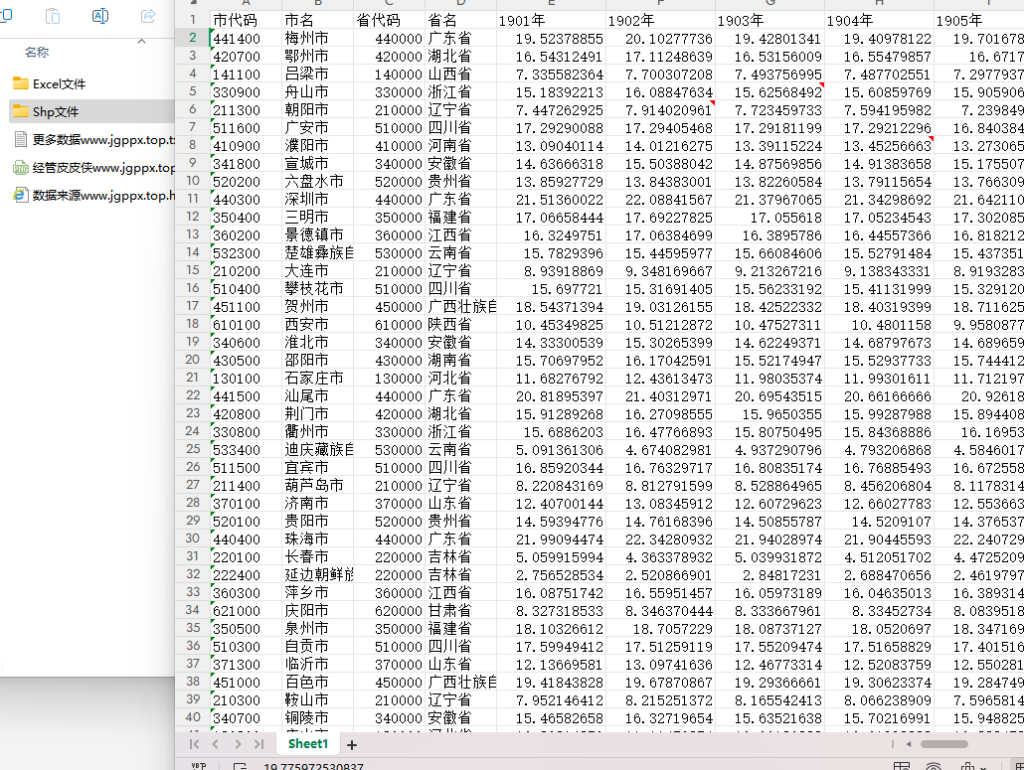Image resolution: width=1024 pixels, height=770 pixels.
Task: Select cell with code 370100
Action: (x=246, y=504)
